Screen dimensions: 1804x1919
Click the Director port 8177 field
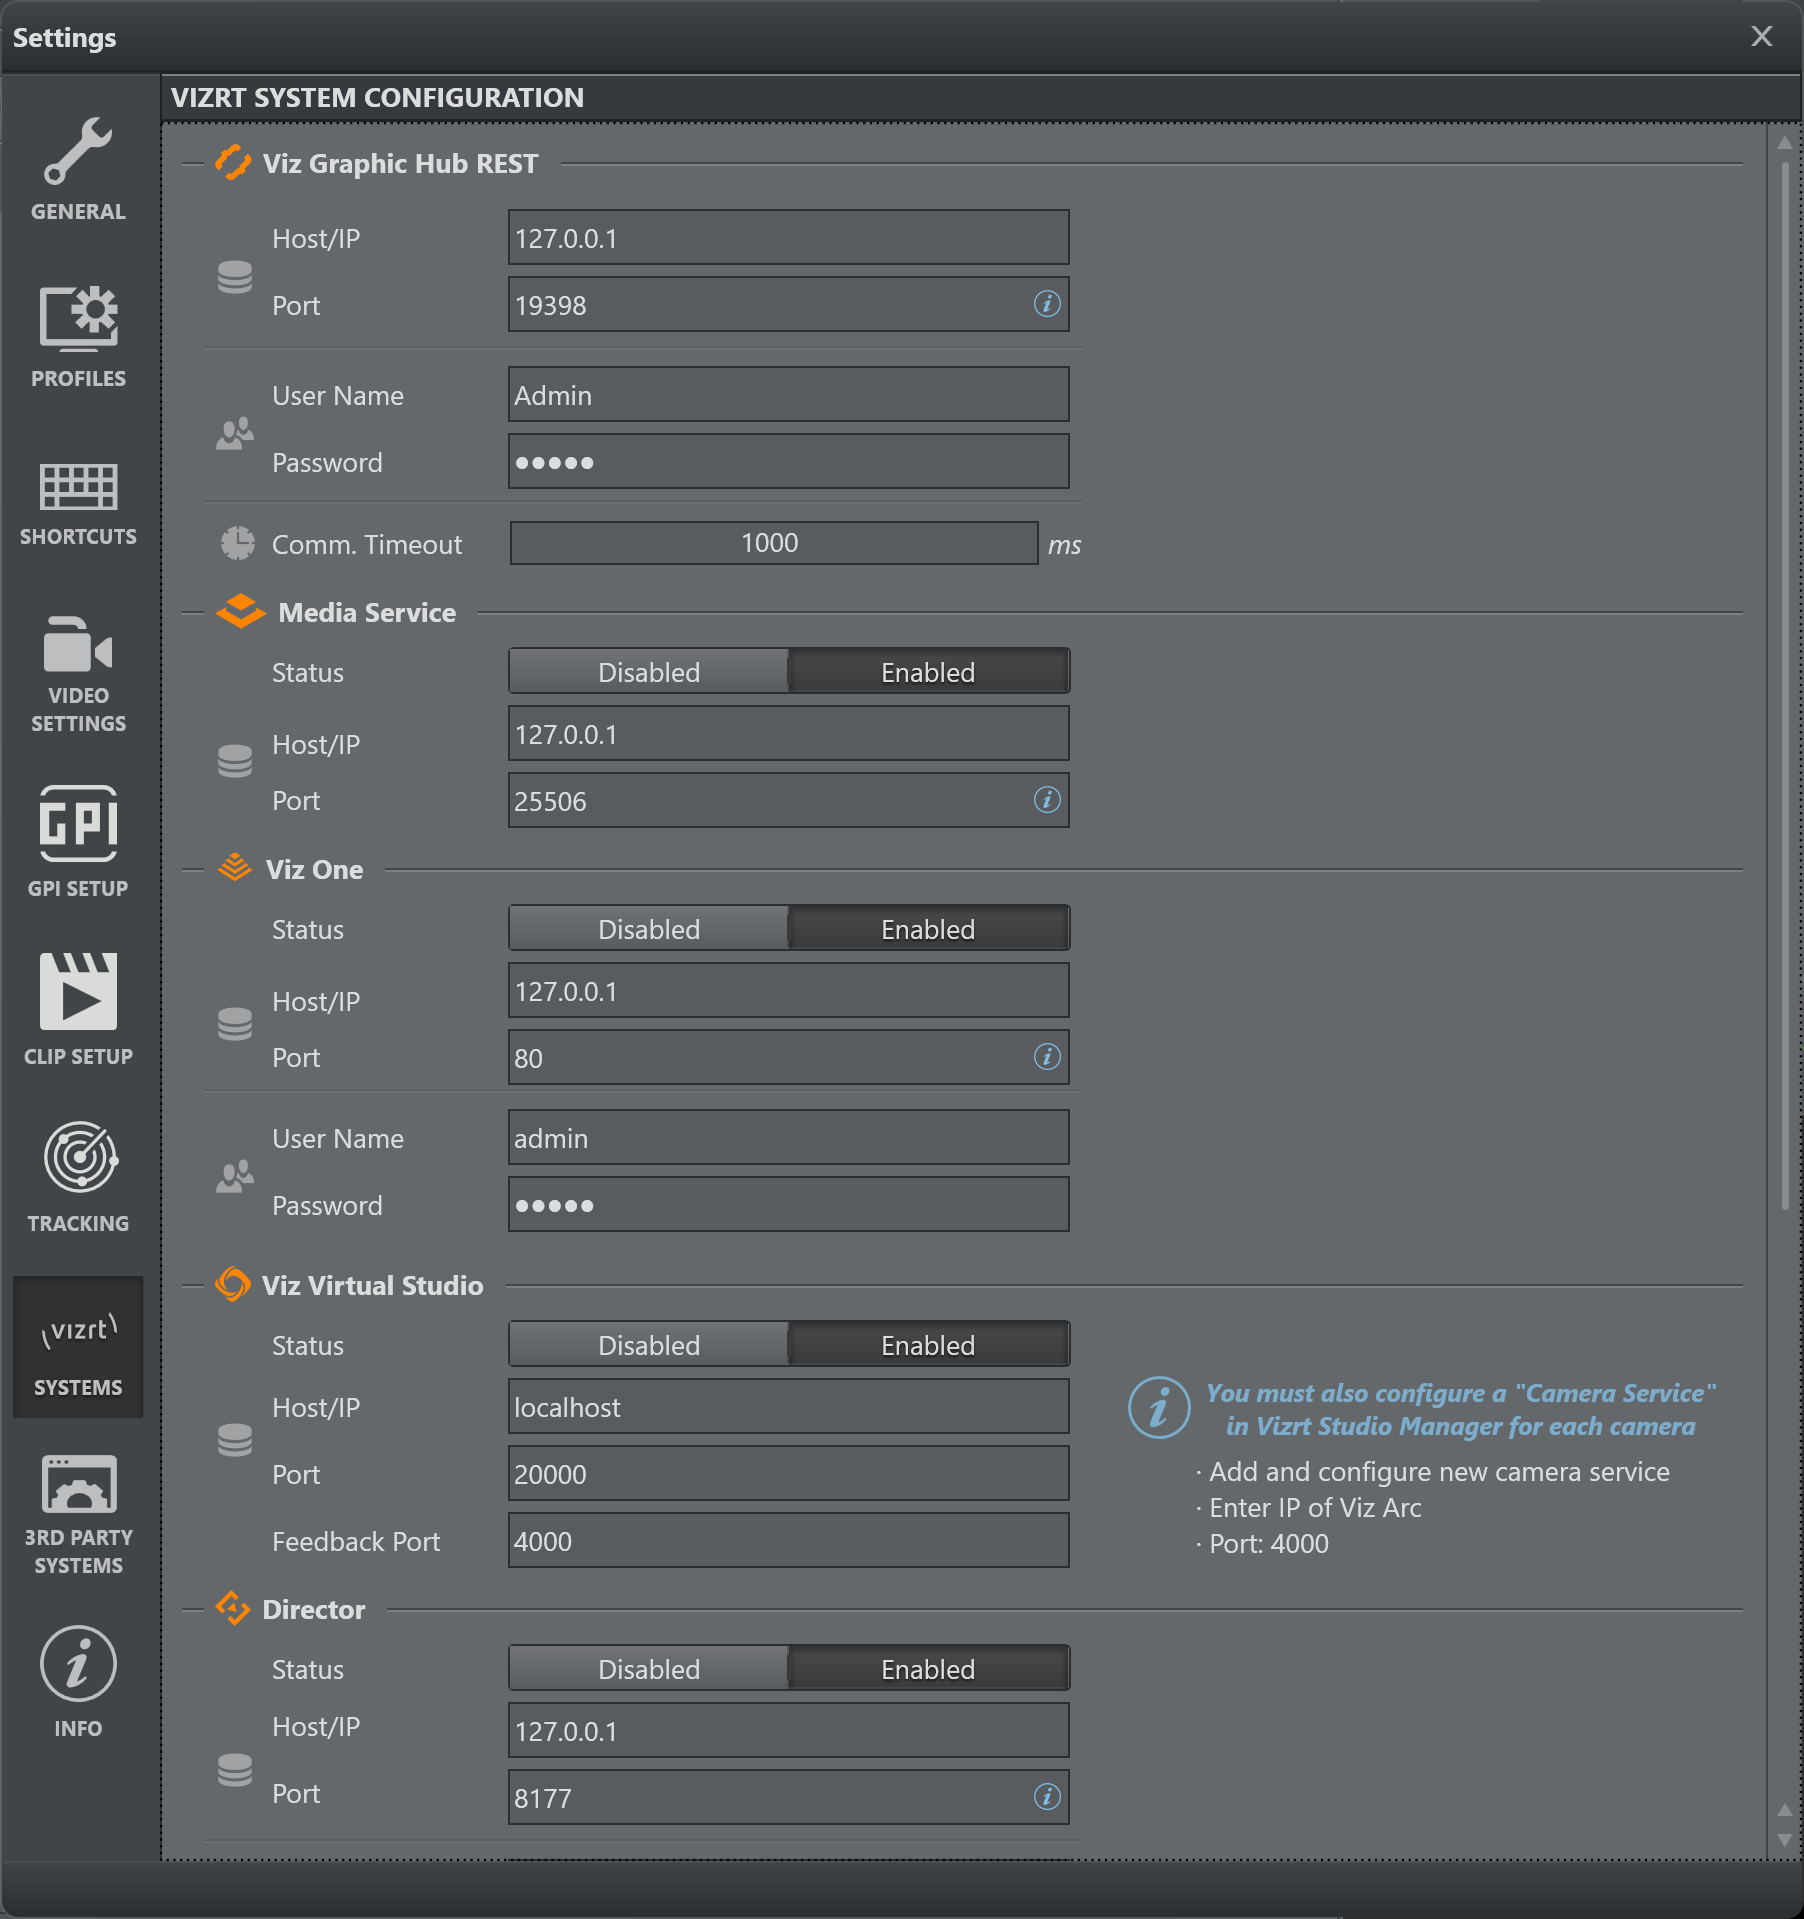coord(788,1797)
